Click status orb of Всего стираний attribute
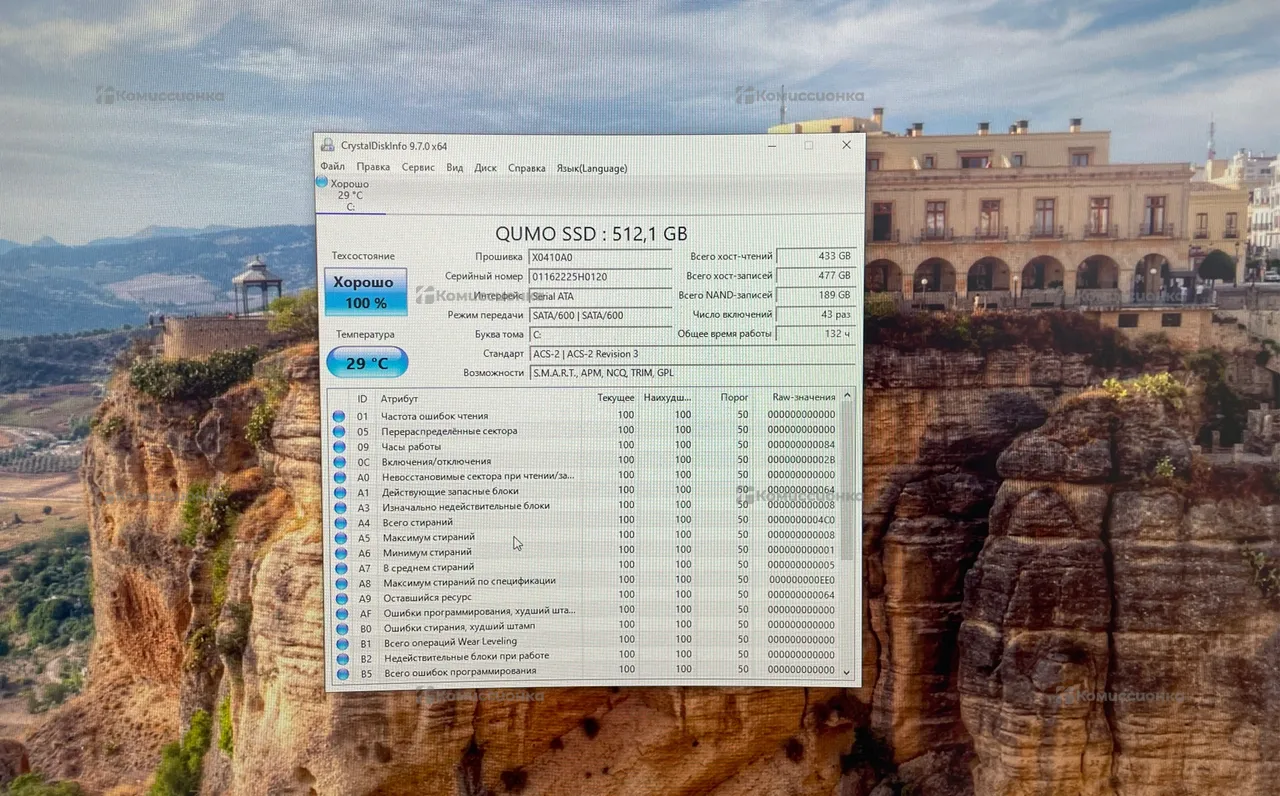Viewport: 1280px width, 796px height. click(339, 522)
